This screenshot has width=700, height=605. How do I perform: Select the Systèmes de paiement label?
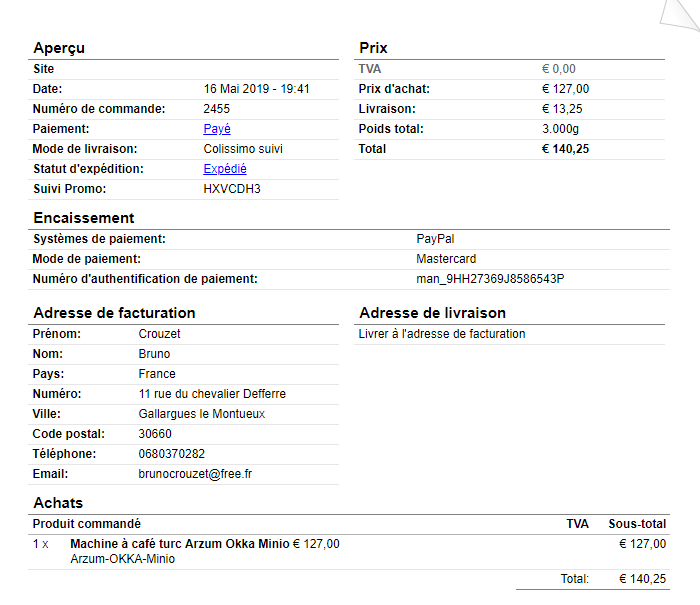tap(100, 239)
